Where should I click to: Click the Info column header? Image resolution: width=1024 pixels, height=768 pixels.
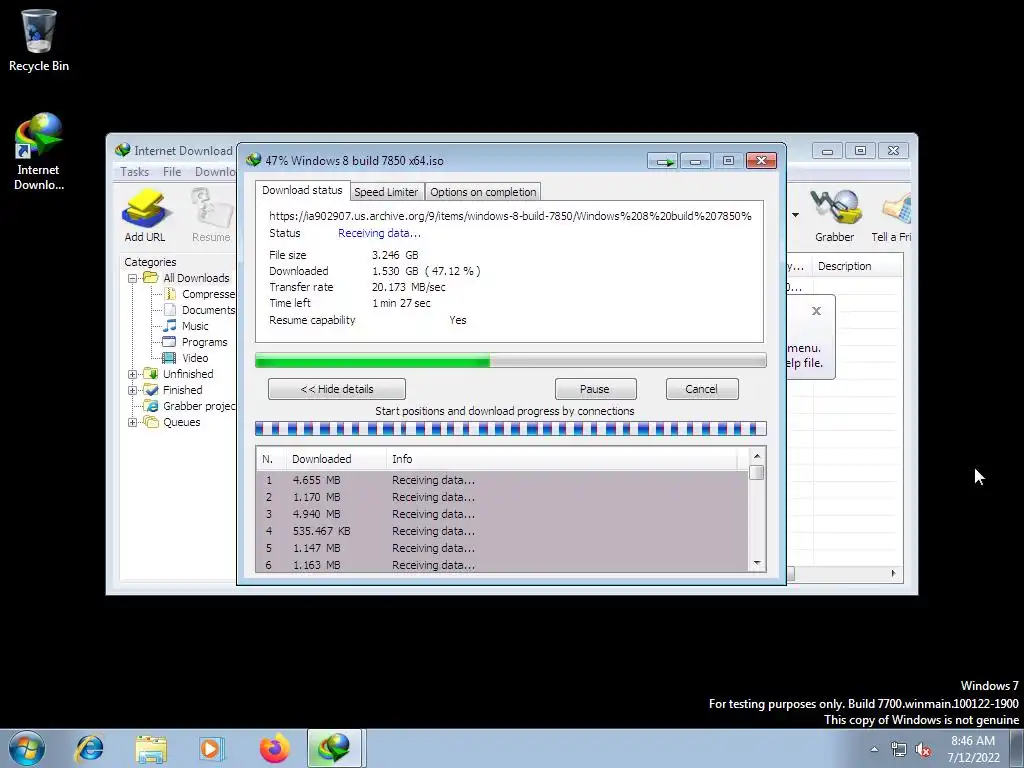[x=564, y=459]
